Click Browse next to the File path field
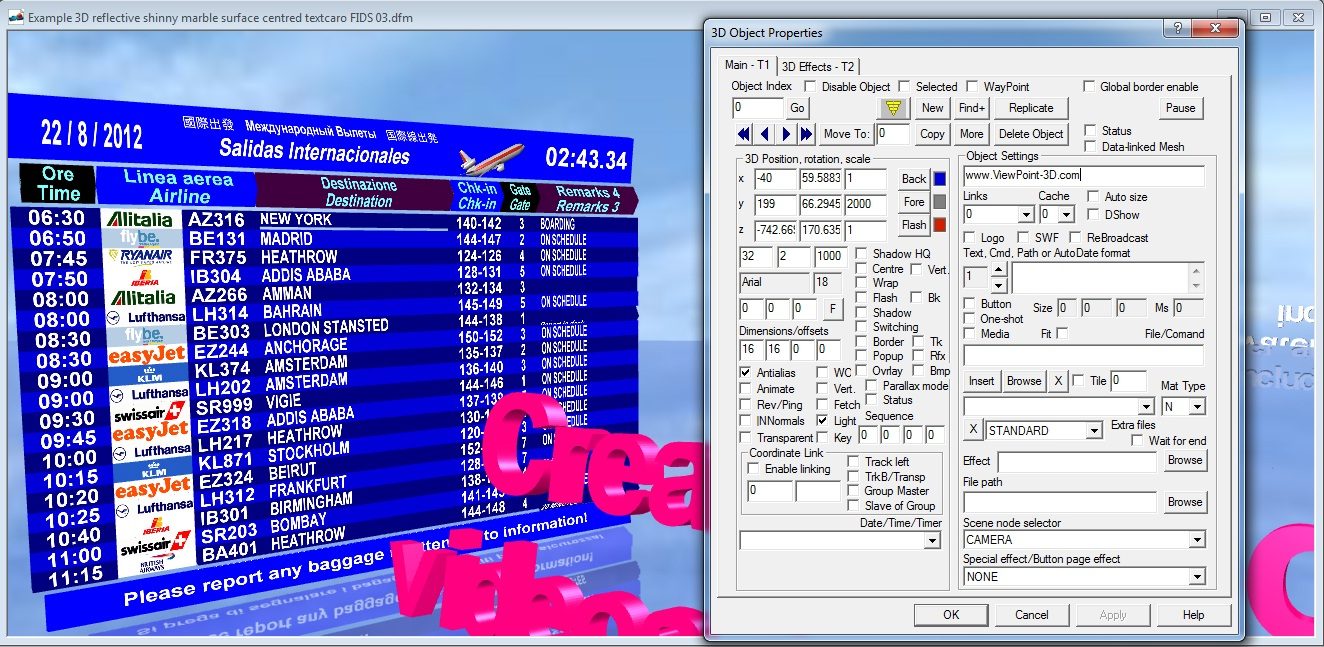Screen dimensions: 1324x647 click(1185, 502)
